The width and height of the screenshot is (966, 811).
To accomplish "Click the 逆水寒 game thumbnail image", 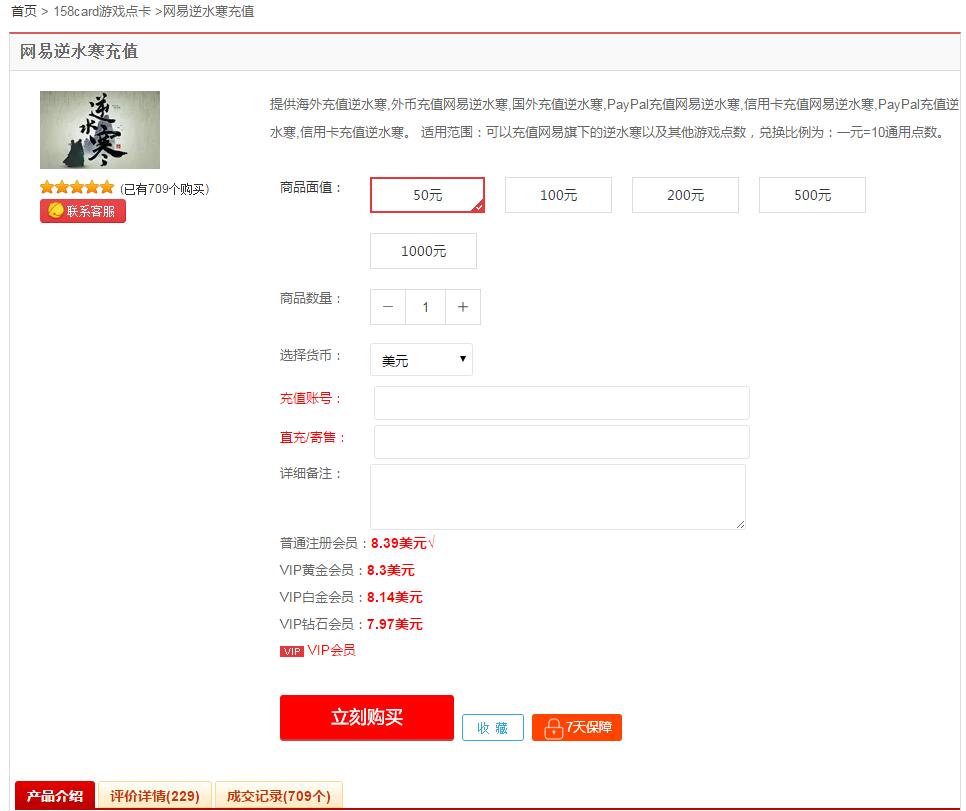I will point(100,130).
